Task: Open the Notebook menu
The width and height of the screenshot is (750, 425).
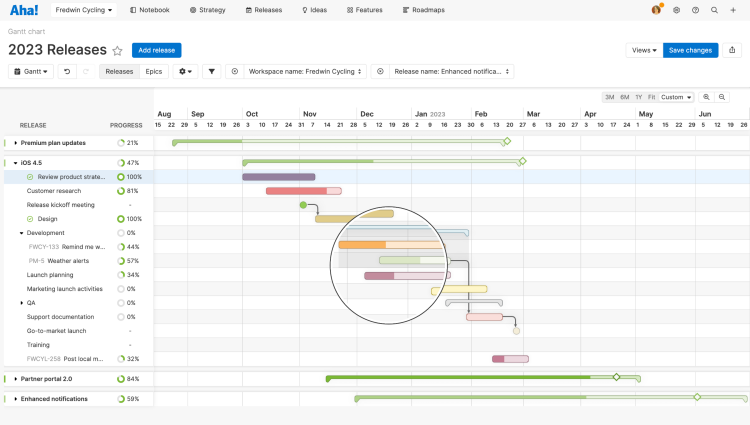Action: coord(150,10)
